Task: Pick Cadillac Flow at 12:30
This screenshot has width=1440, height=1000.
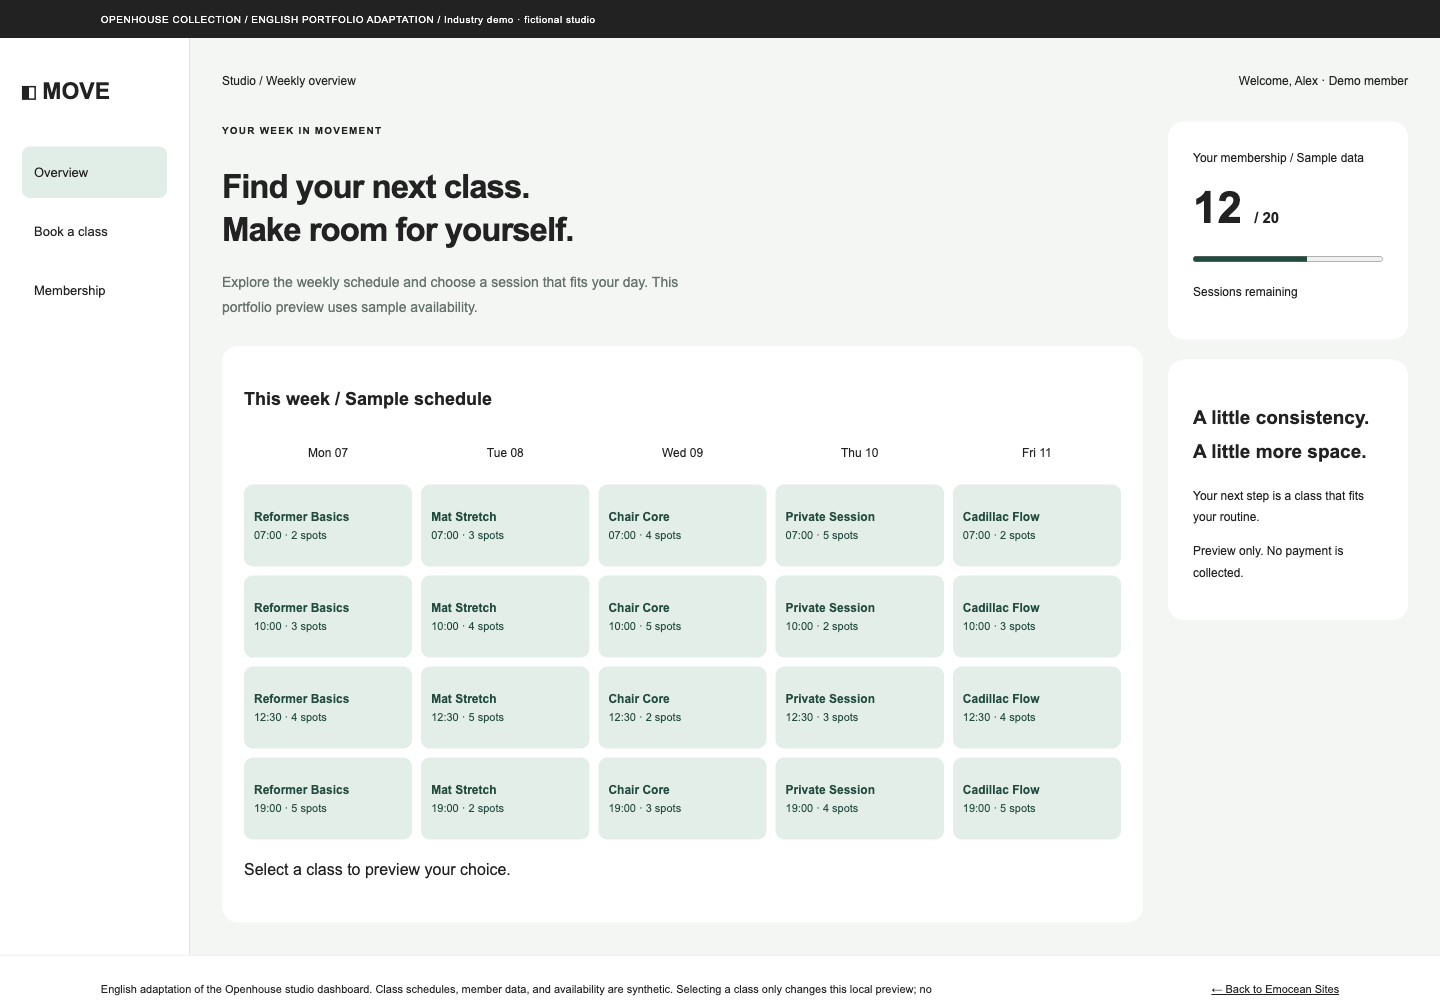Action: 1037,708
